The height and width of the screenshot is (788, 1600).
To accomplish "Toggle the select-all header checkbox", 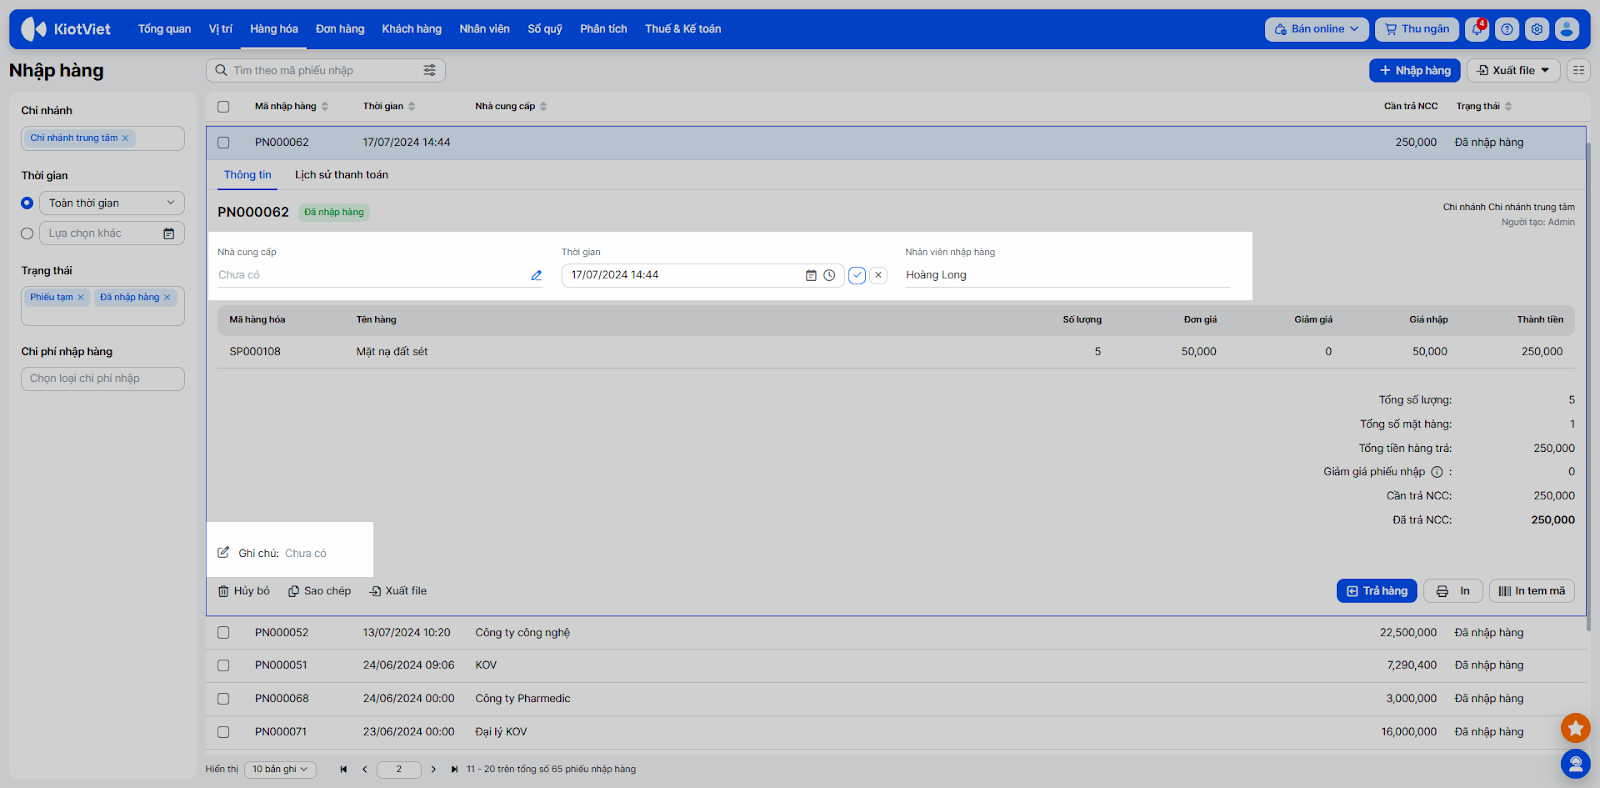I will (223, 106).
